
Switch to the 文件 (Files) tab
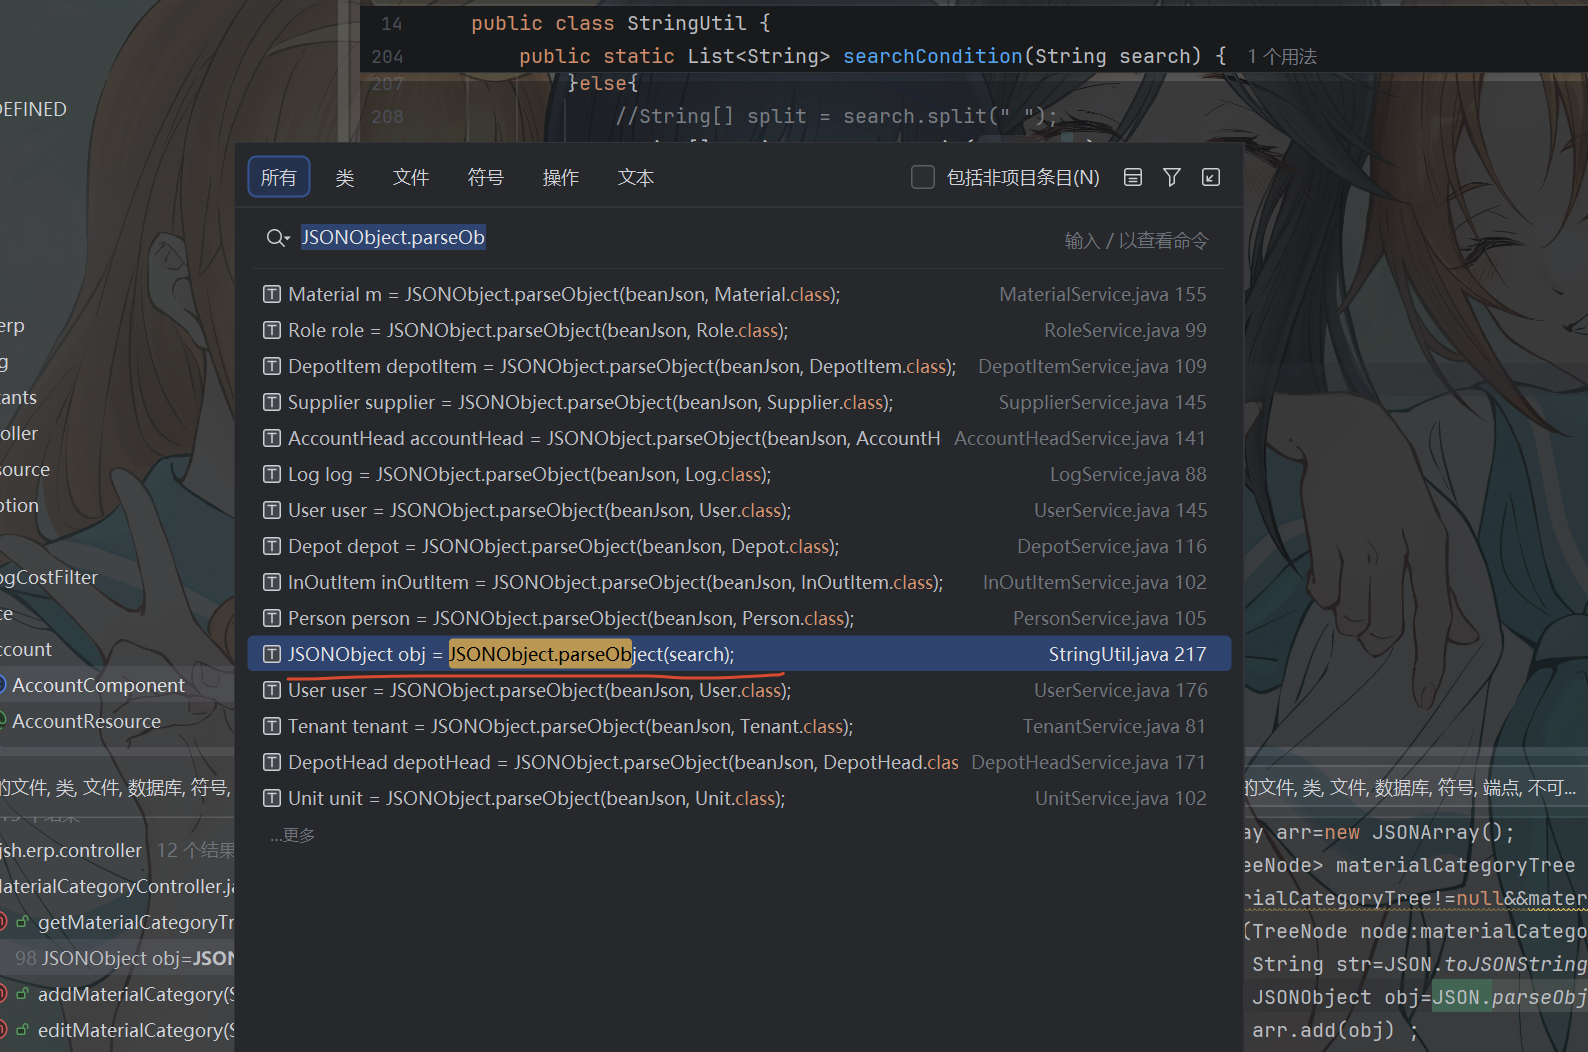point(410,178)
